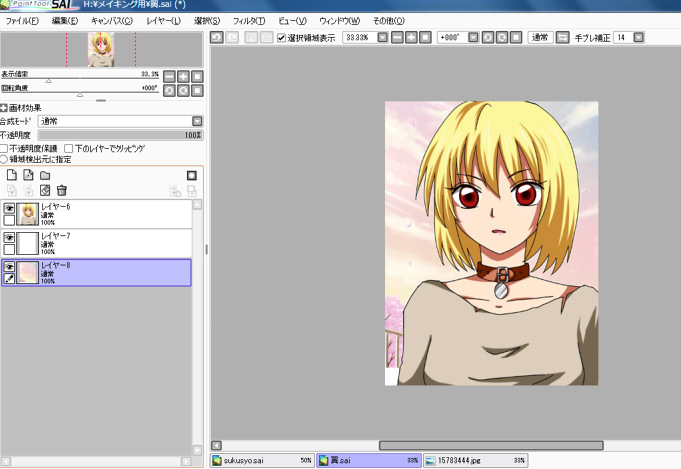The width and height of the screenshot is (681, 469).
Task: Select the レイヤー6 layer row
Action: point(96,214)
